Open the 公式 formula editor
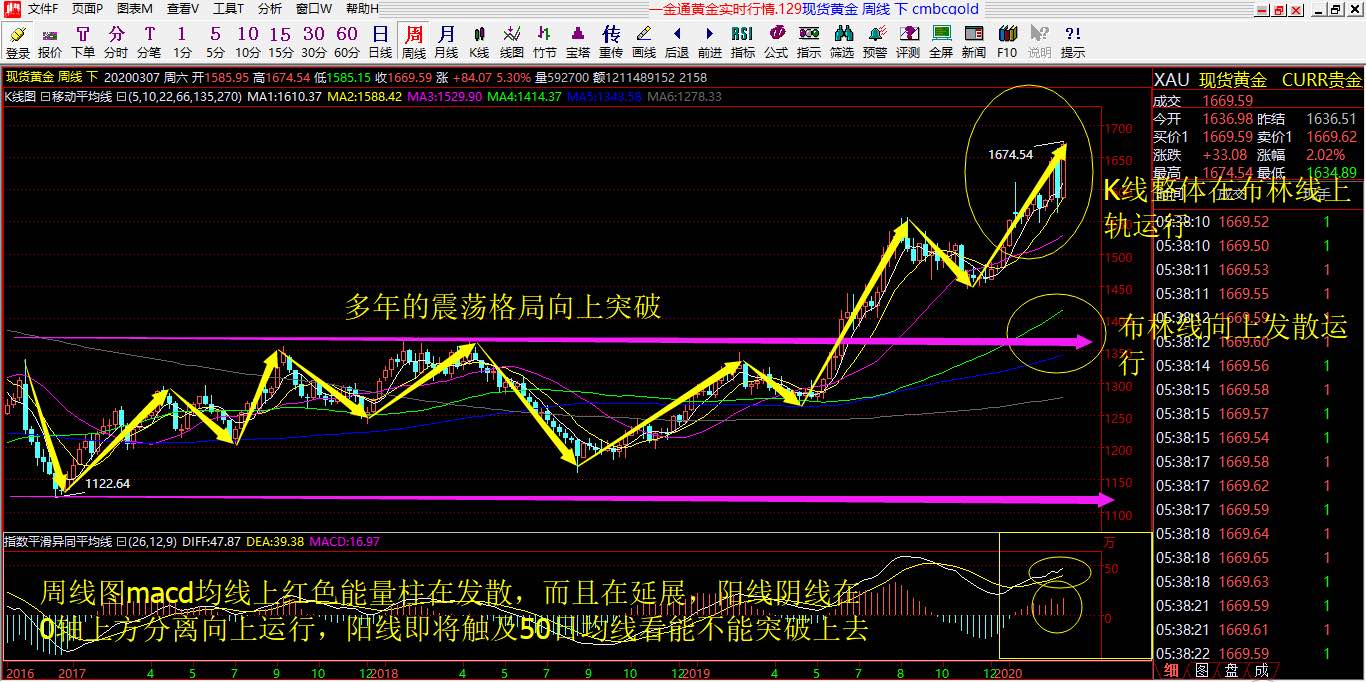The height and width of the screenshot is (682, 1366). [x=776, y=42]
